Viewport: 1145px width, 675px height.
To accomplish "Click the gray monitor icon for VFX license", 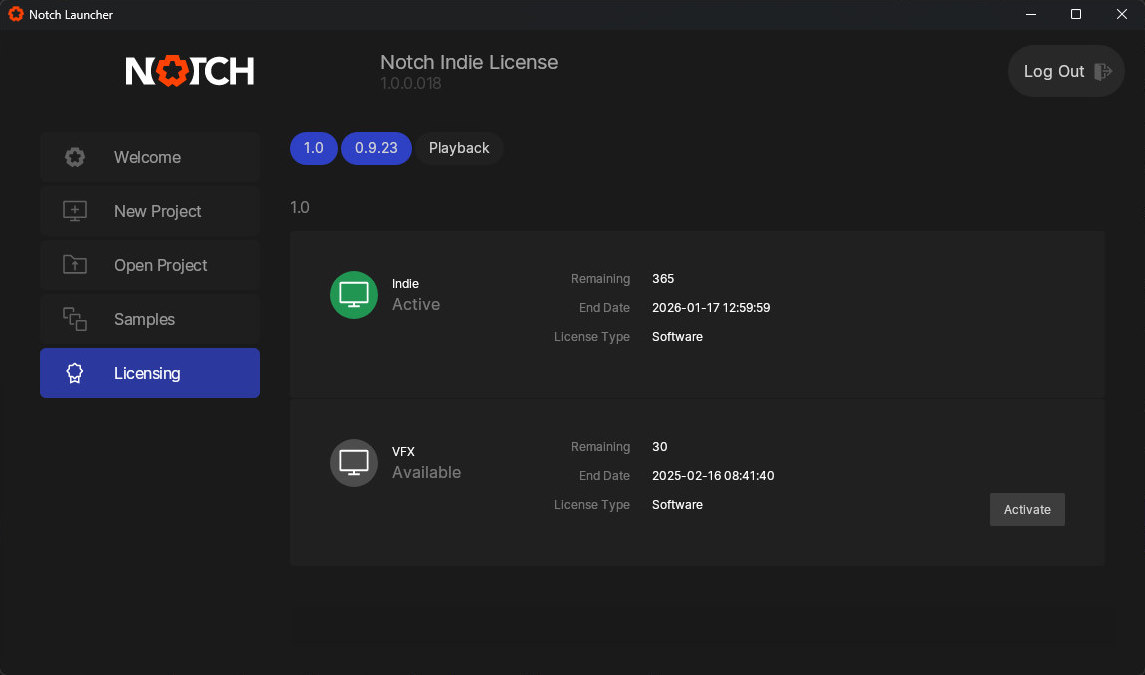I will coord(353,463).
